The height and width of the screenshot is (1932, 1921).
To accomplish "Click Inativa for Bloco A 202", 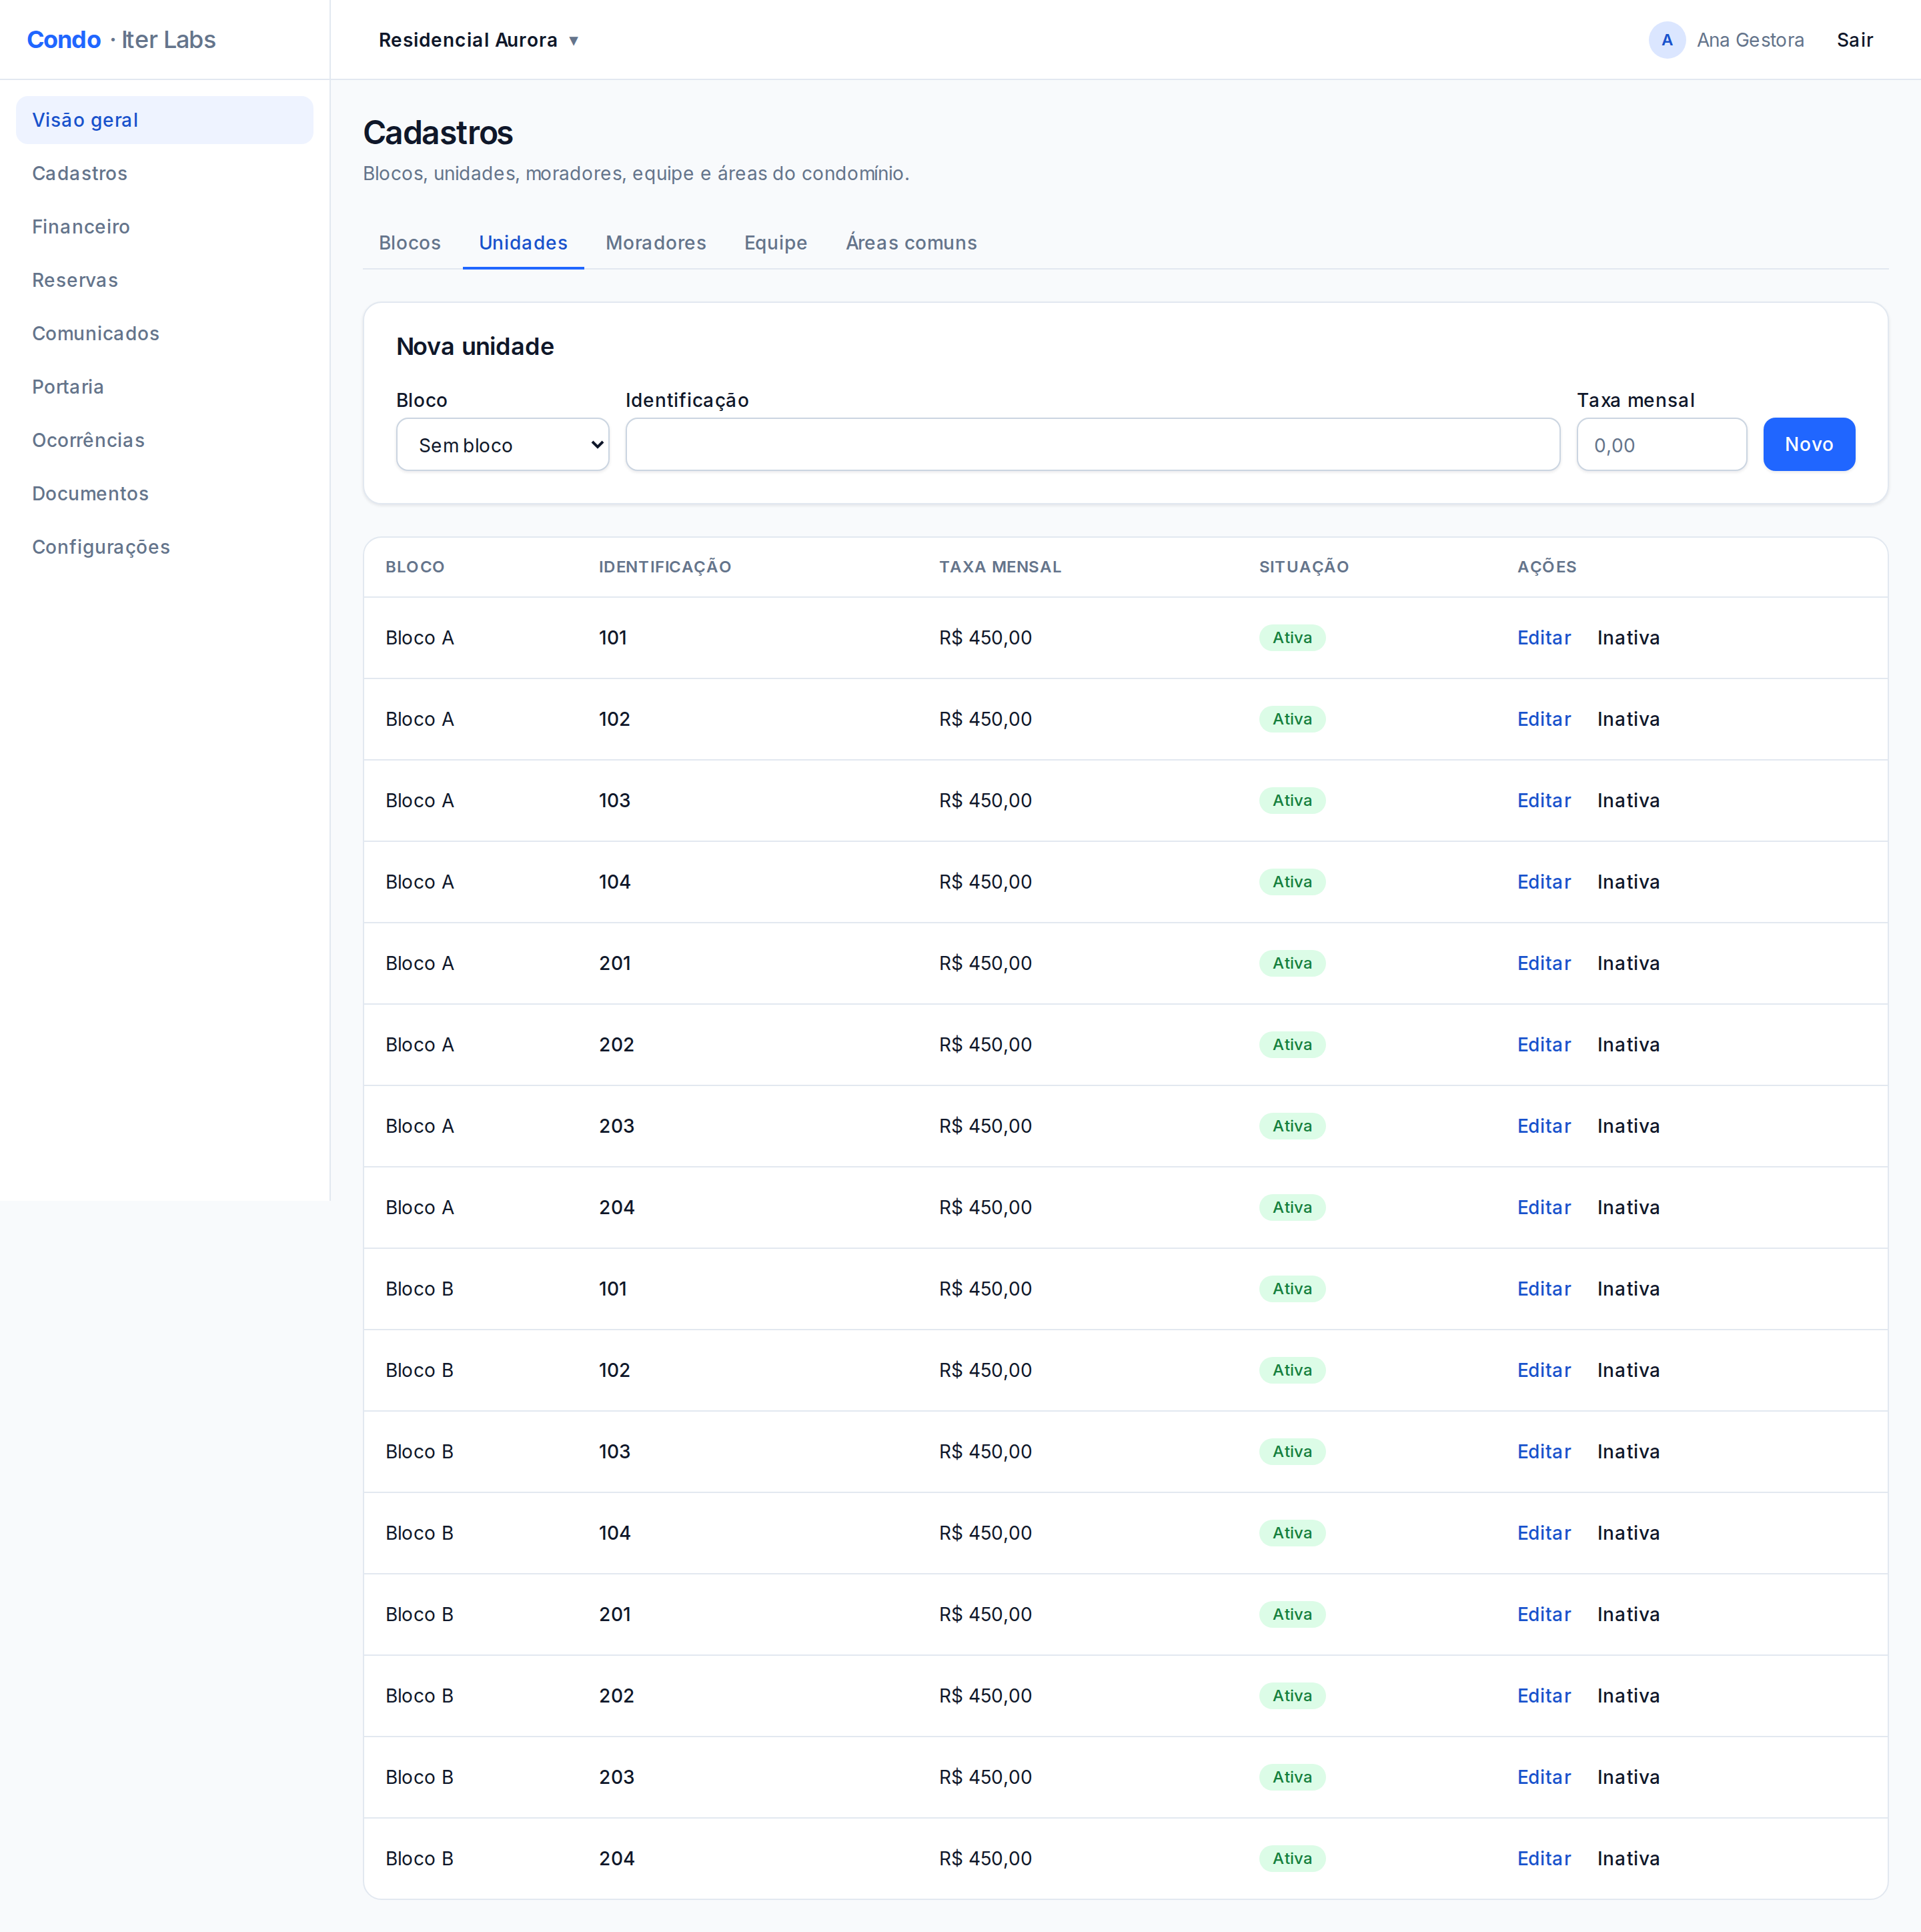I will point(1628,1045).
